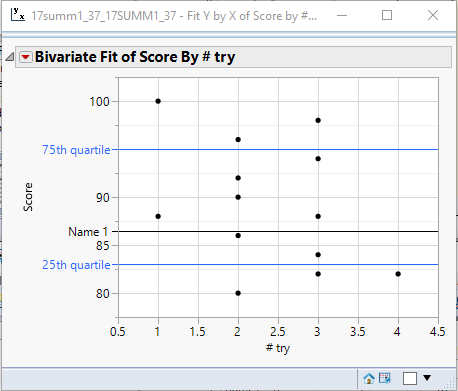The height and width of the screenshot is (391, 458).
Task: Click the Bivariate Fit of Score title bar
Action: [233, 57]
